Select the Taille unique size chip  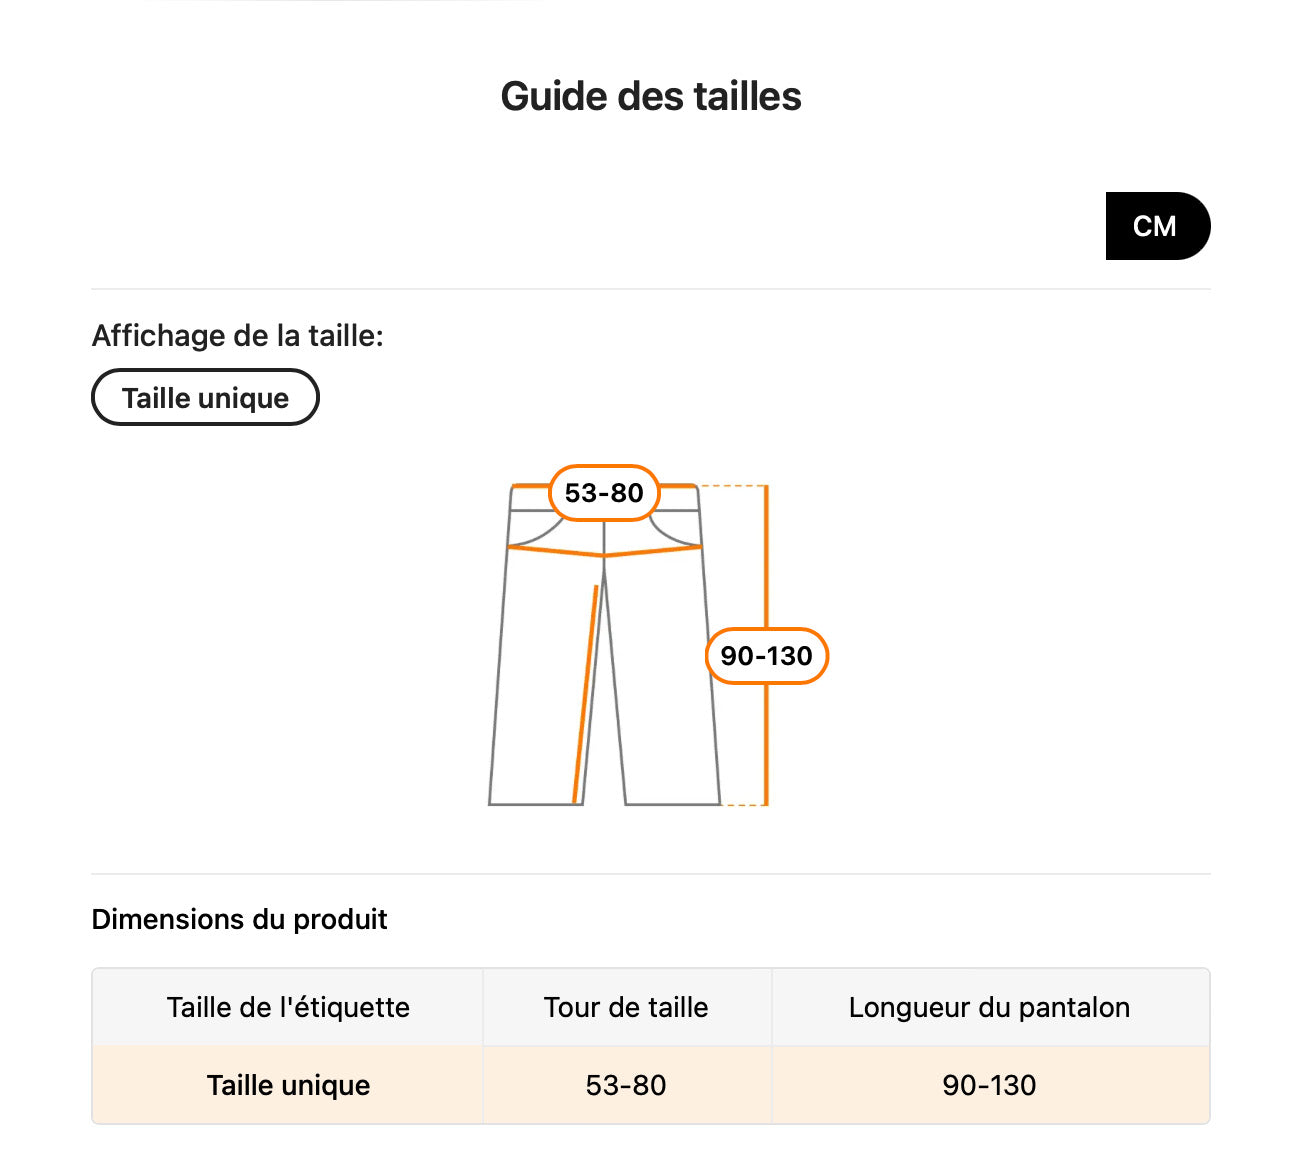pyautogui.click(x=205, y=397)
